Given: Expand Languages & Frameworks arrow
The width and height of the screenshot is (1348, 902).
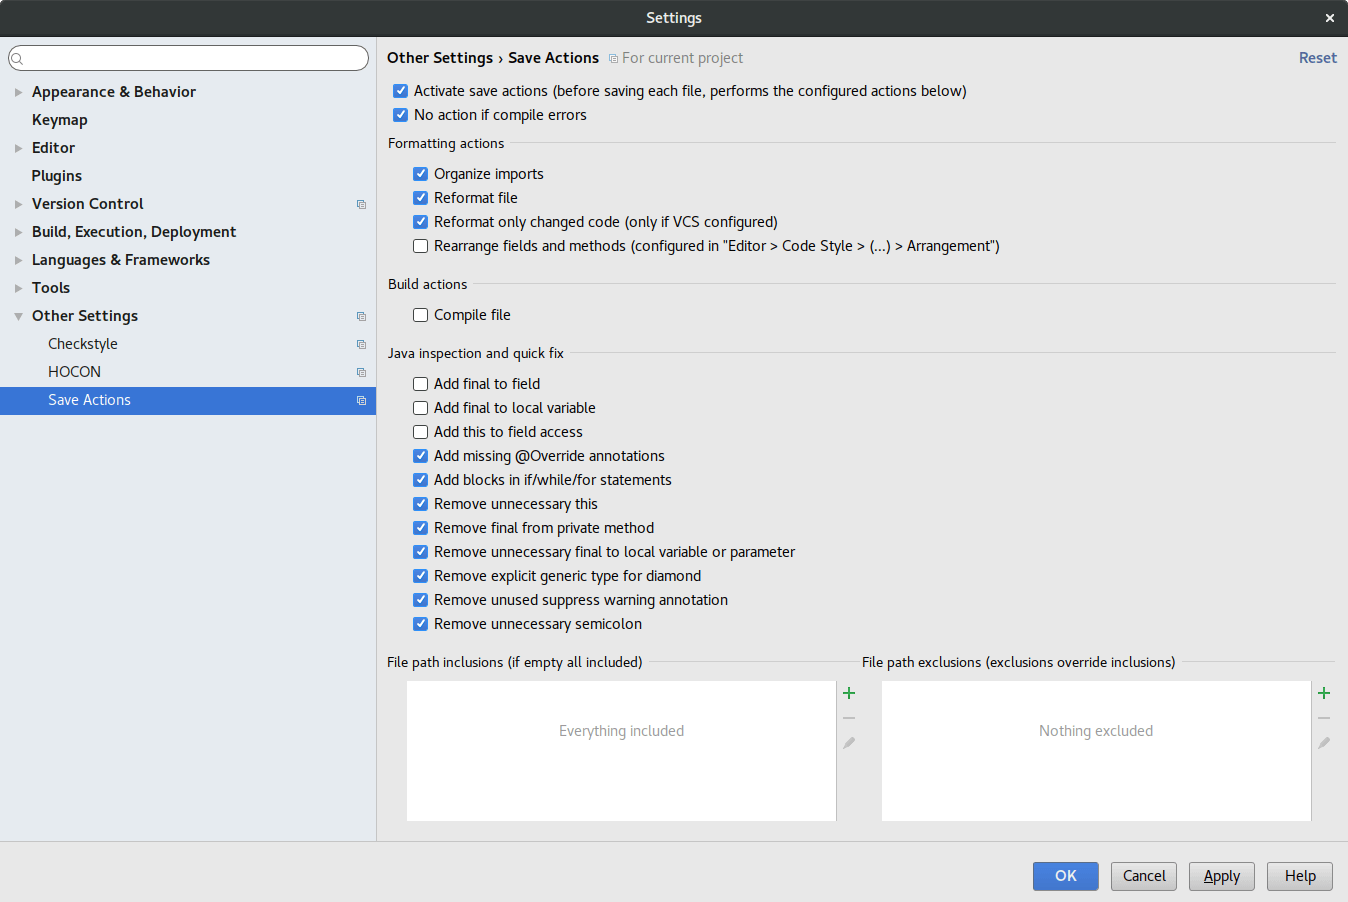Looking at the screenshot, I should (18, 260).
